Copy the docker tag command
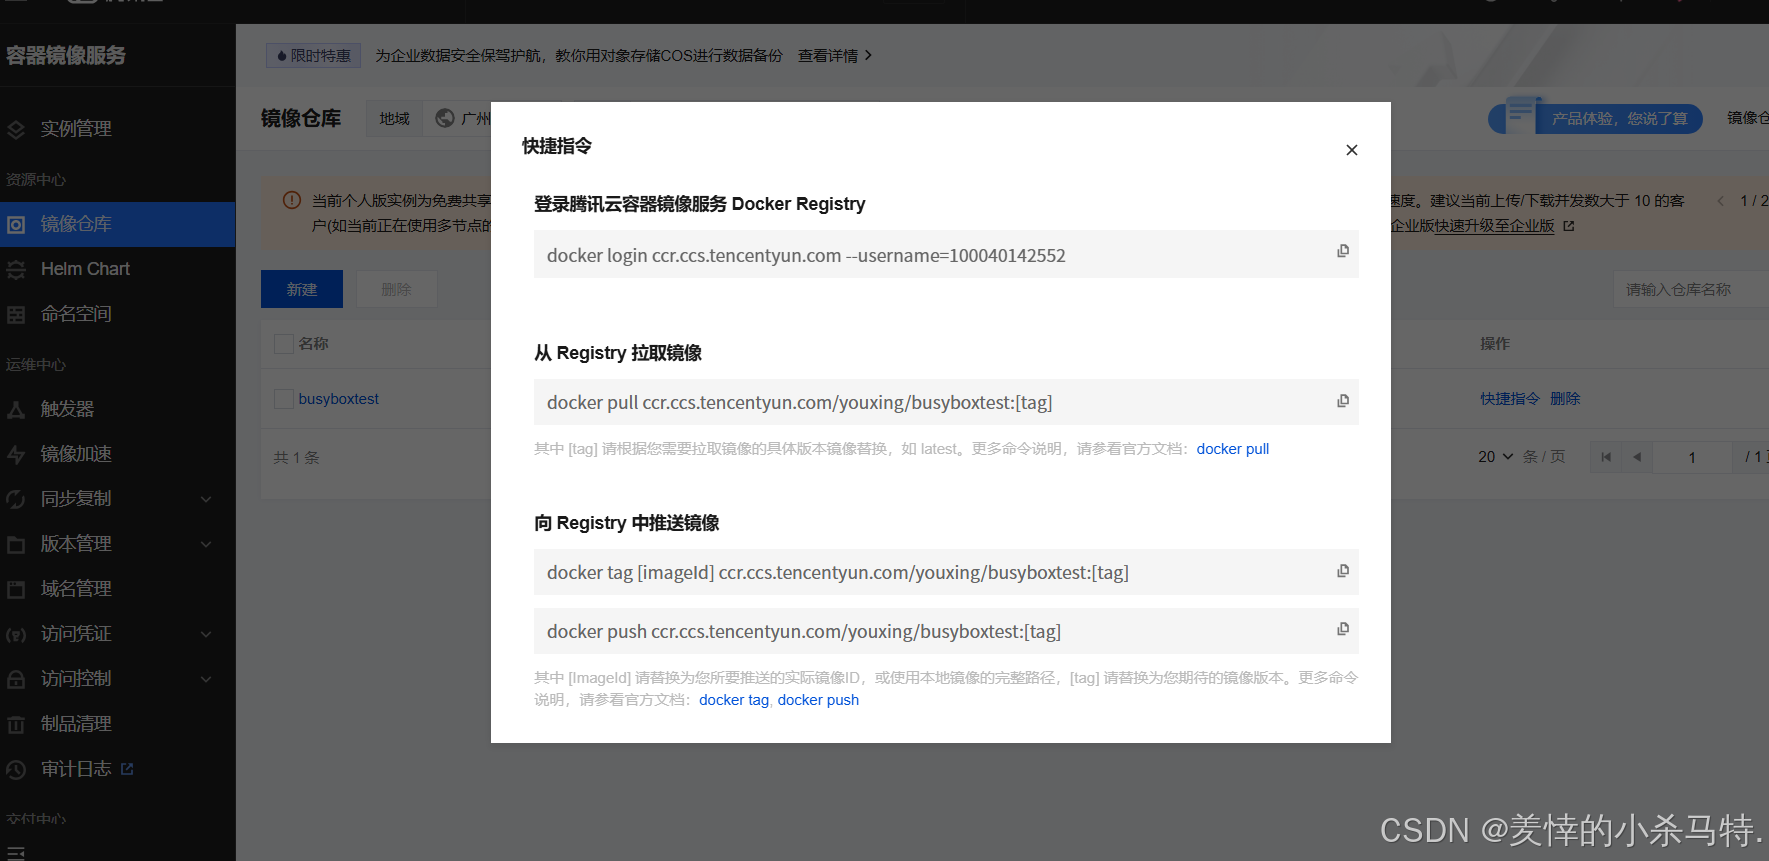 [x=1343, y=571]
